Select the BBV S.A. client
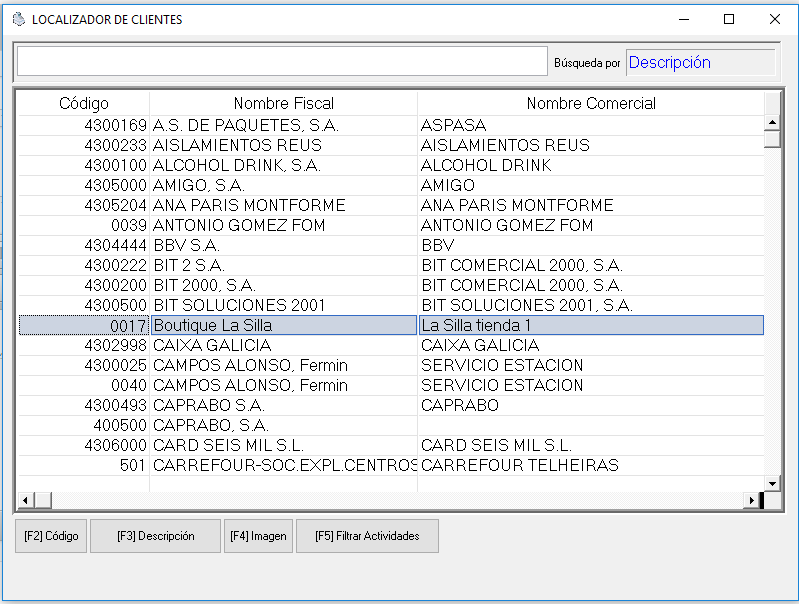 click(284, 245)
